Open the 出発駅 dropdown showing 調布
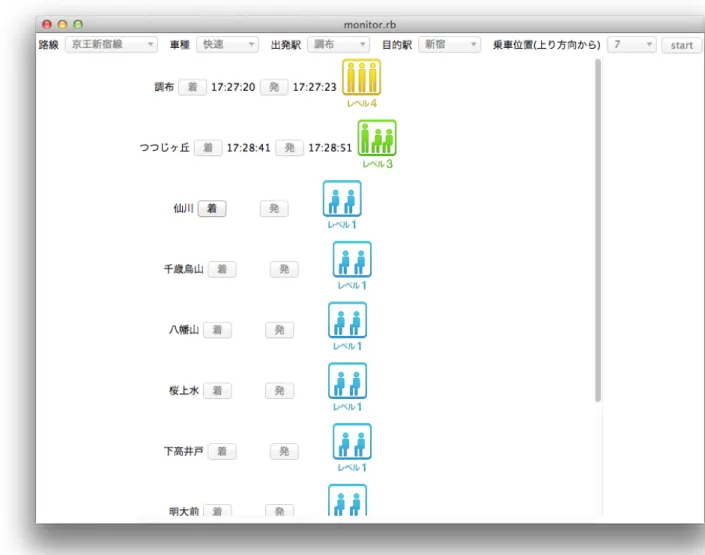Image resolution: width=705 pixels, height=555 pixels. point(338,45)
